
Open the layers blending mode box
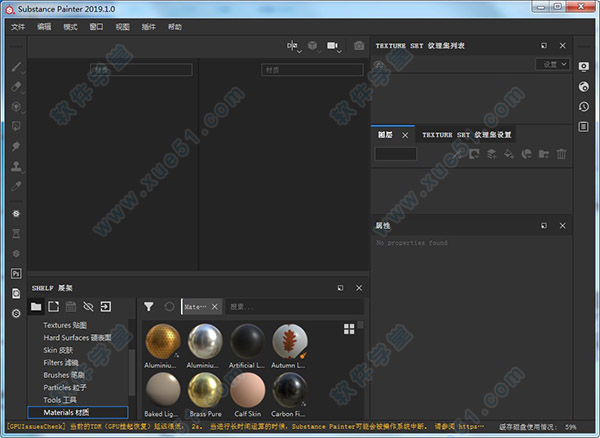(396, 154)
